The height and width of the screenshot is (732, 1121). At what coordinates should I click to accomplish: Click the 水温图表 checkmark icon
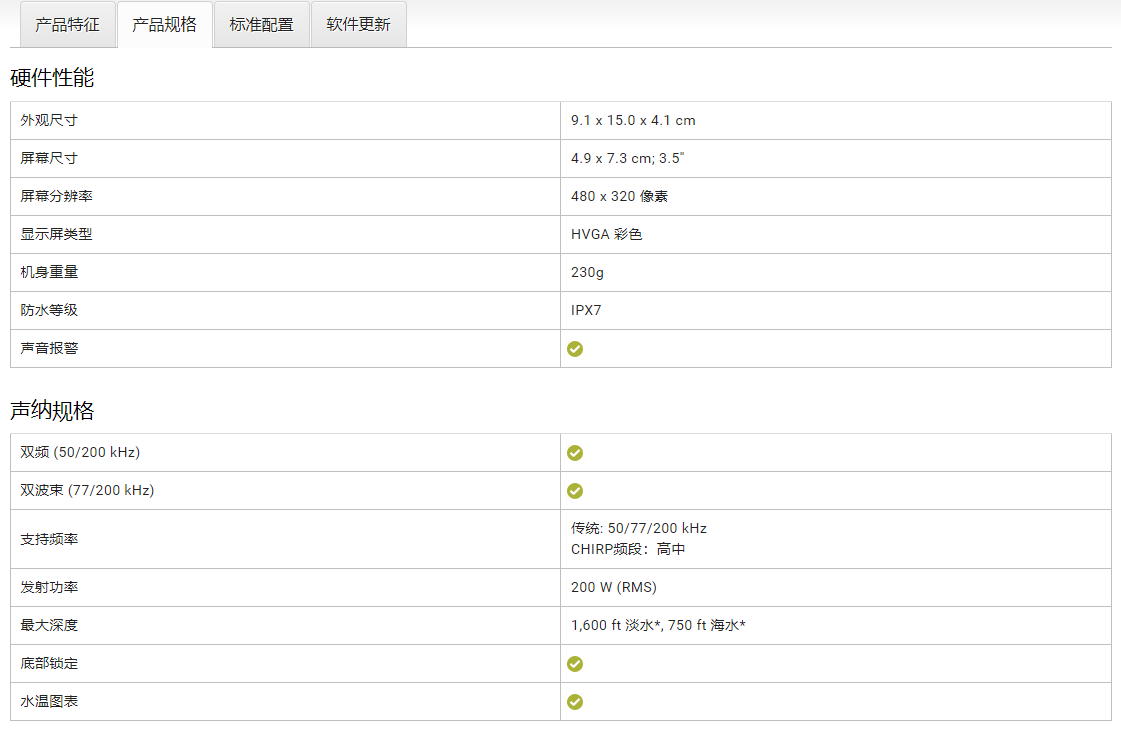575,702
